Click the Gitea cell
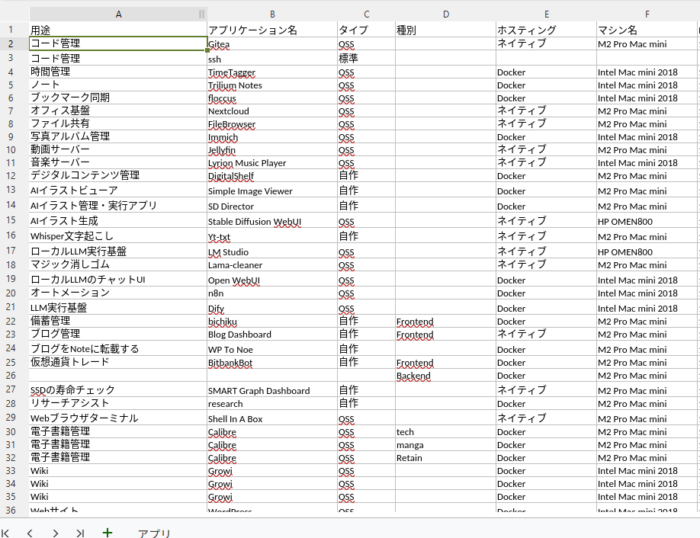This screenshot has width=700, height=538. [270, 45]
